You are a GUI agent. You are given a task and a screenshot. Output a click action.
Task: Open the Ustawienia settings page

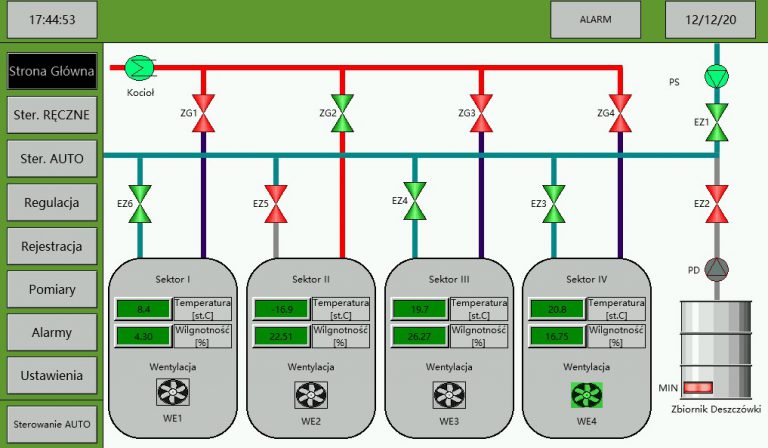pyautogui.click(x=52, y=375)
